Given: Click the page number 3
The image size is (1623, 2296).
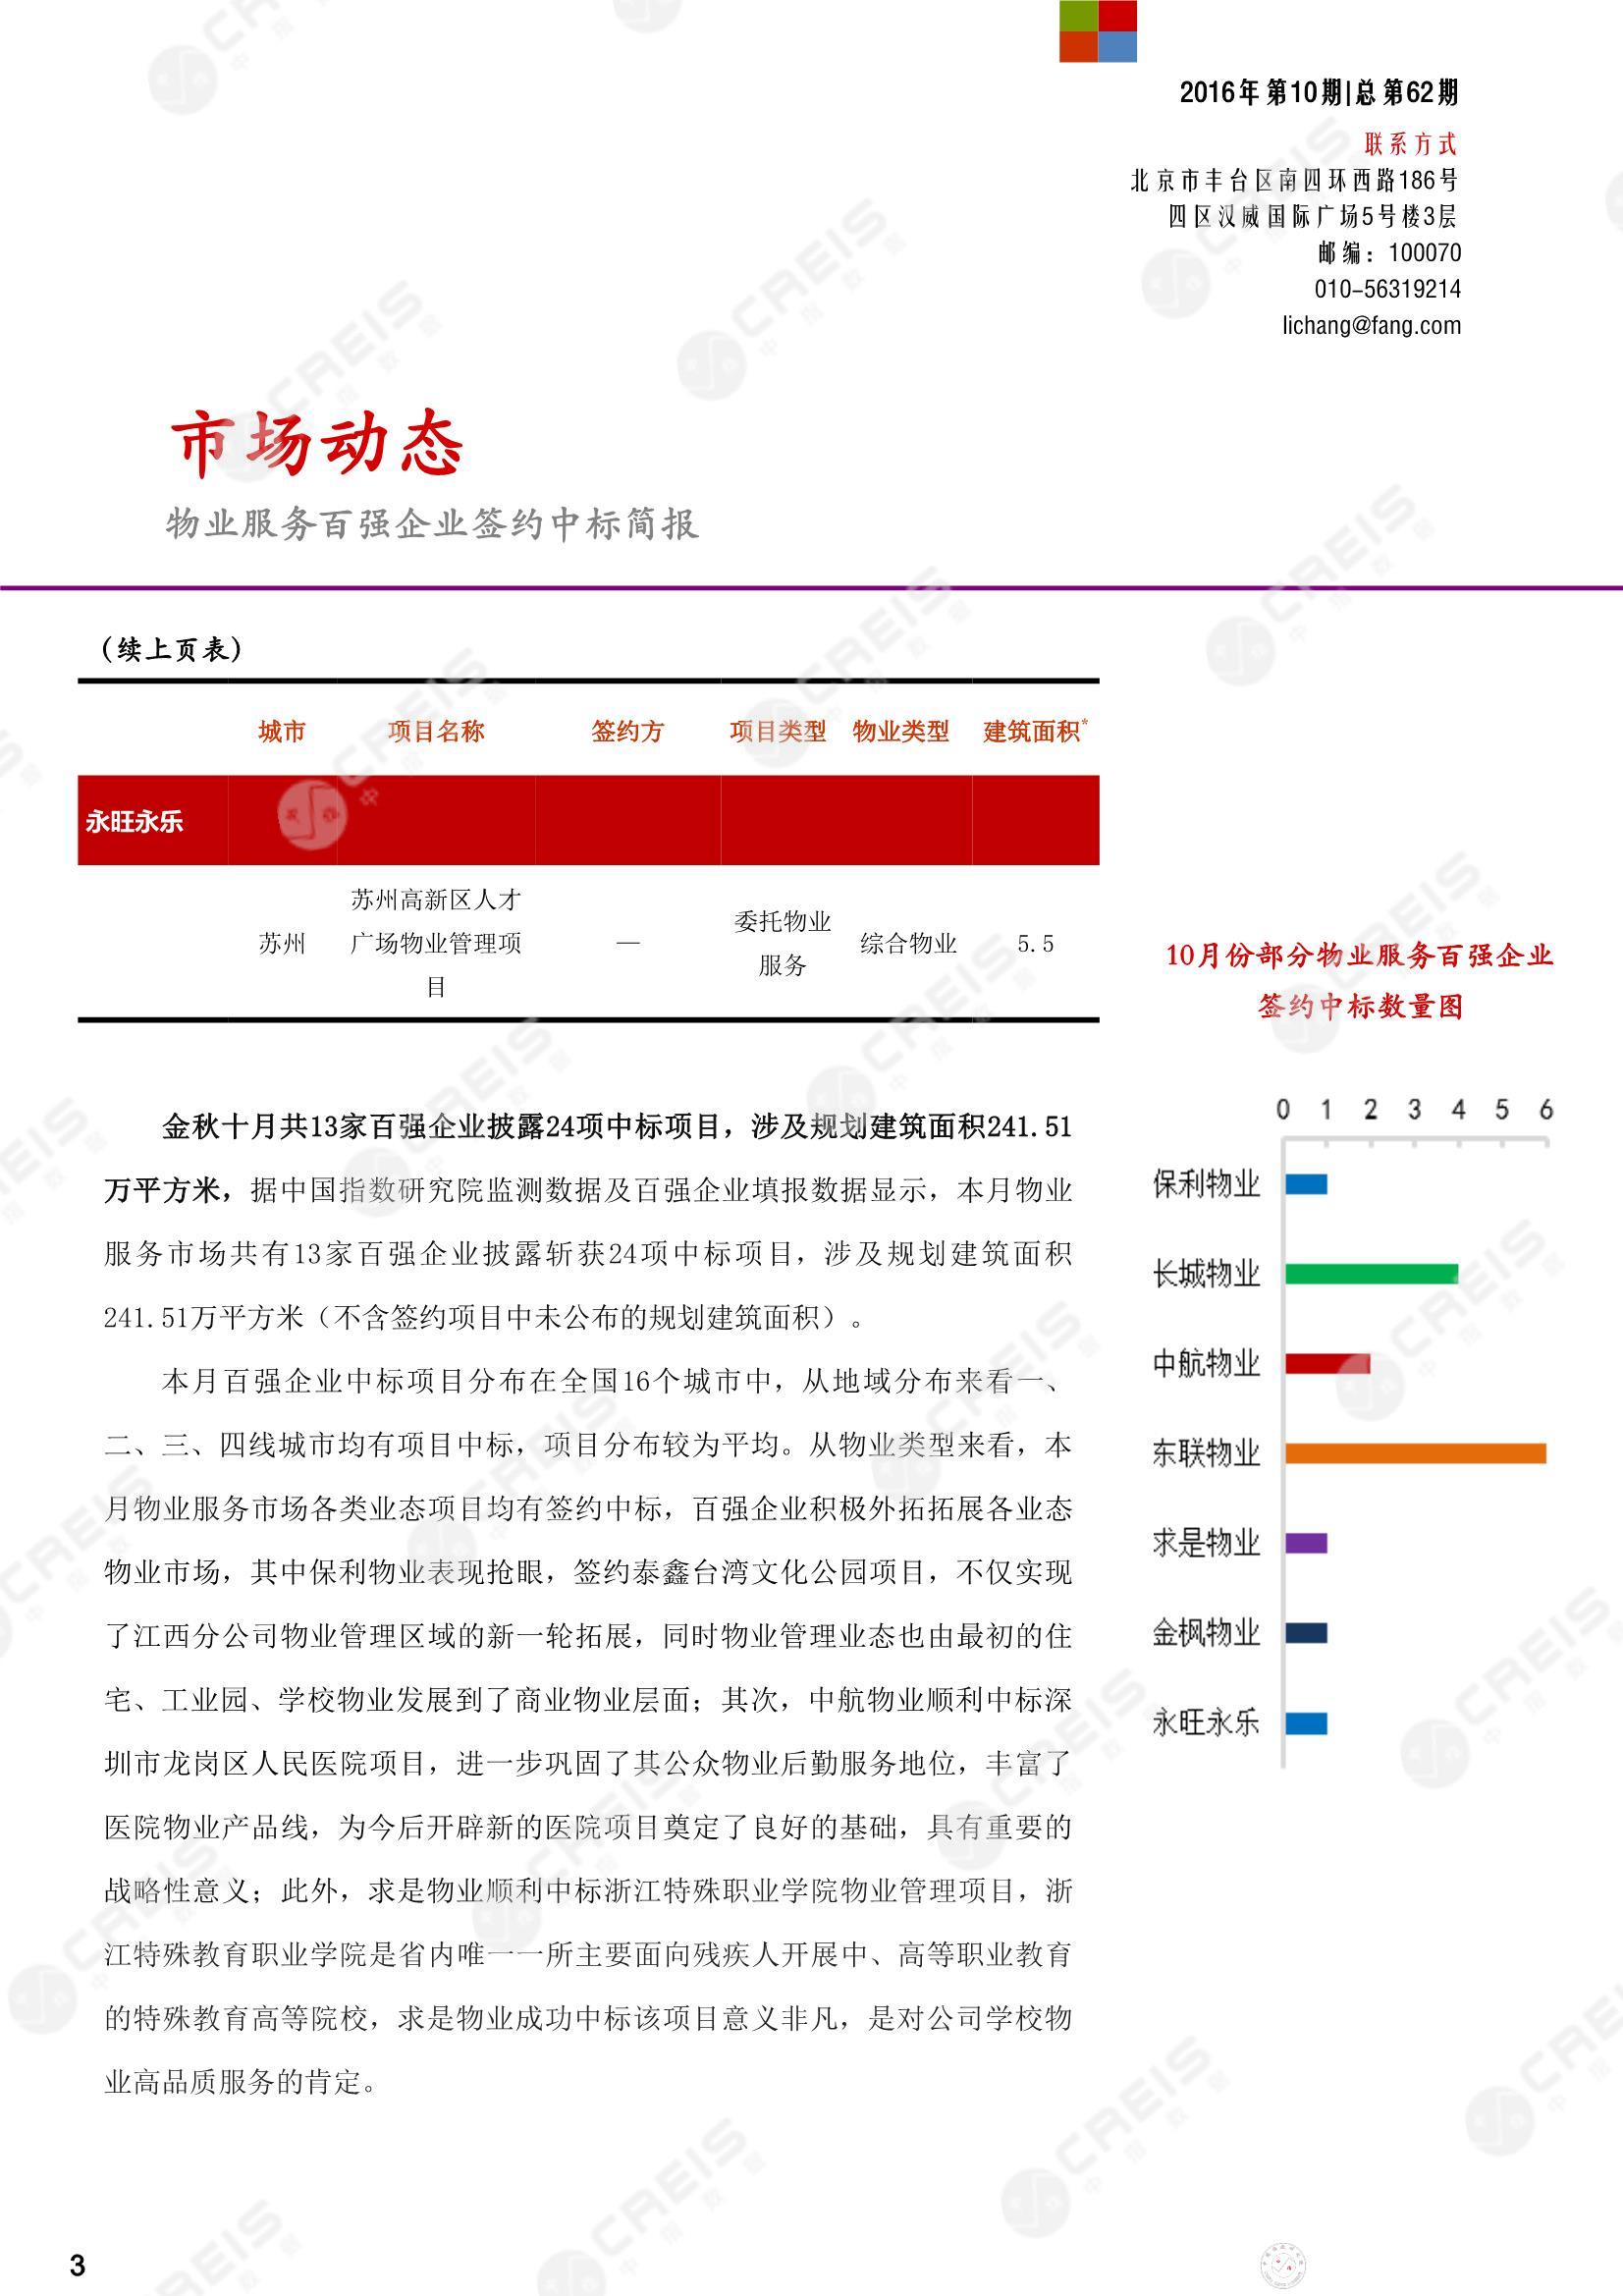Looking at the screenshot, I should 78,2265.
